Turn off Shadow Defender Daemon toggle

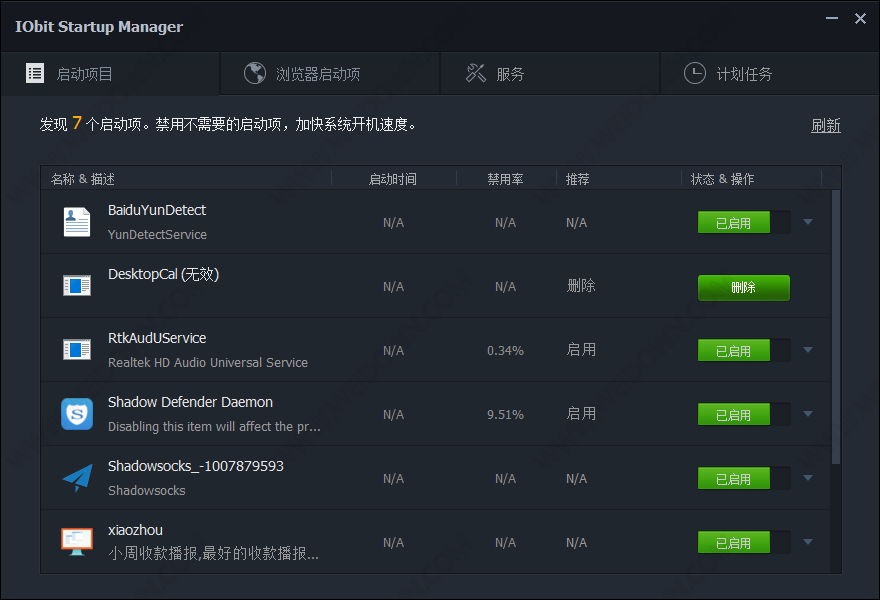[743, 415]
